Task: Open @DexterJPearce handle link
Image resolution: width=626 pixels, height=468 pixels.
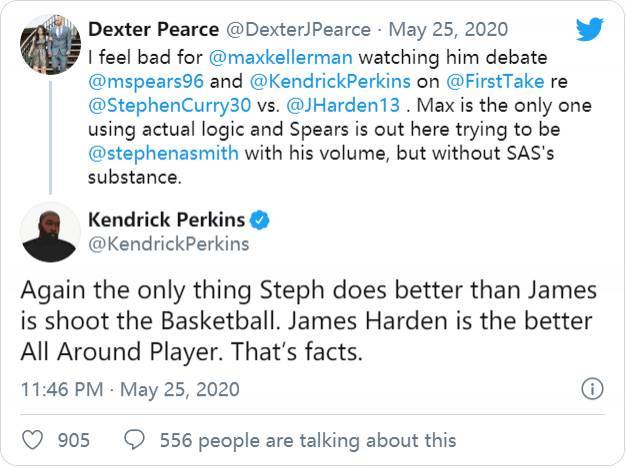Action: click(x=292, y=29)
